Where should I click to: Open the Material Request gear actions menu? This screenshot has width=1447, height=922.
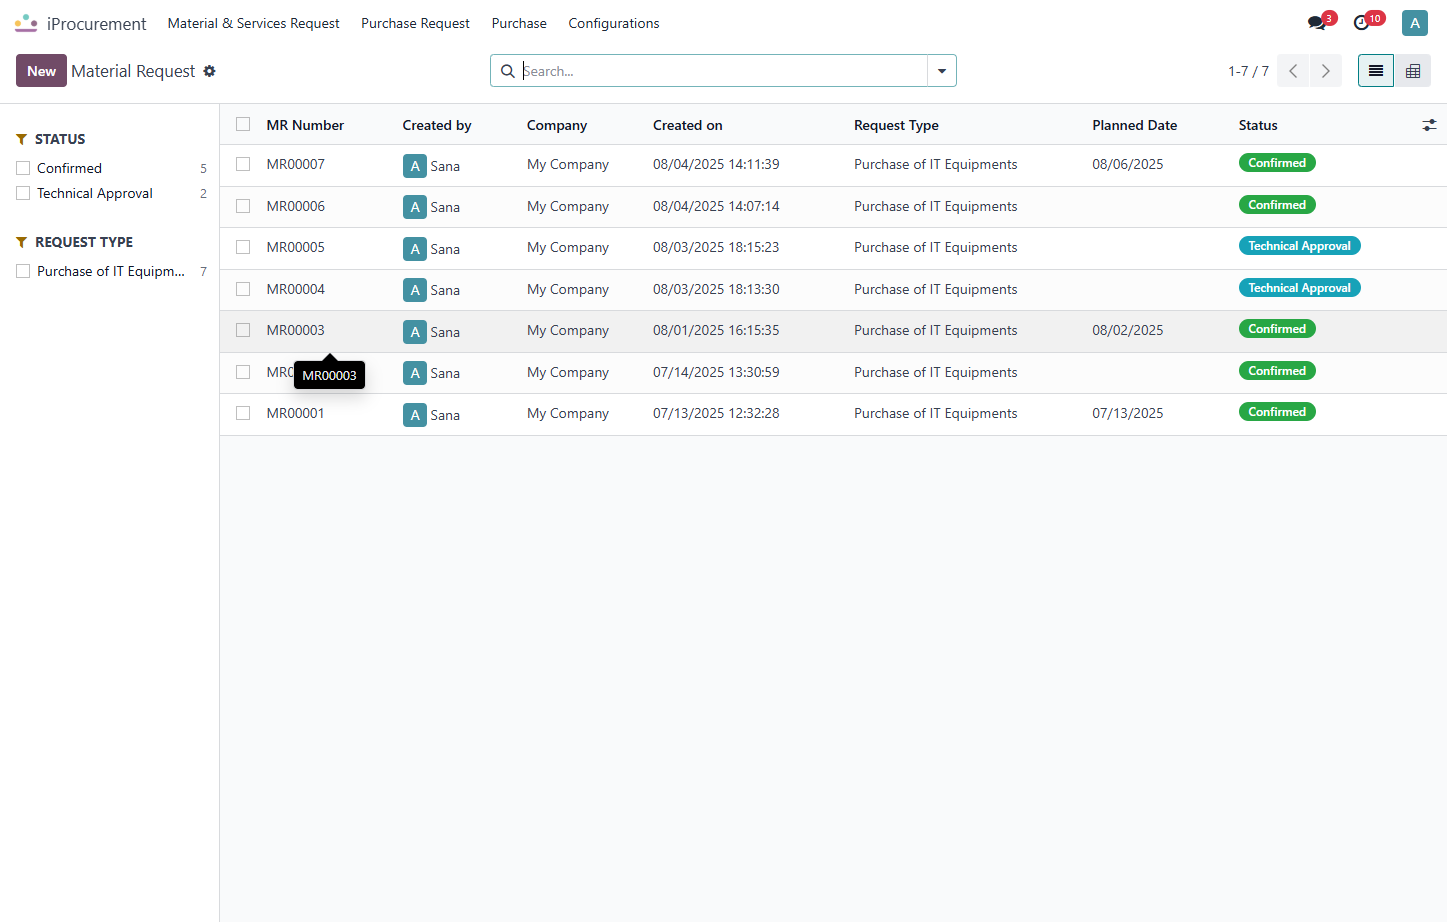tap(209, 71)
